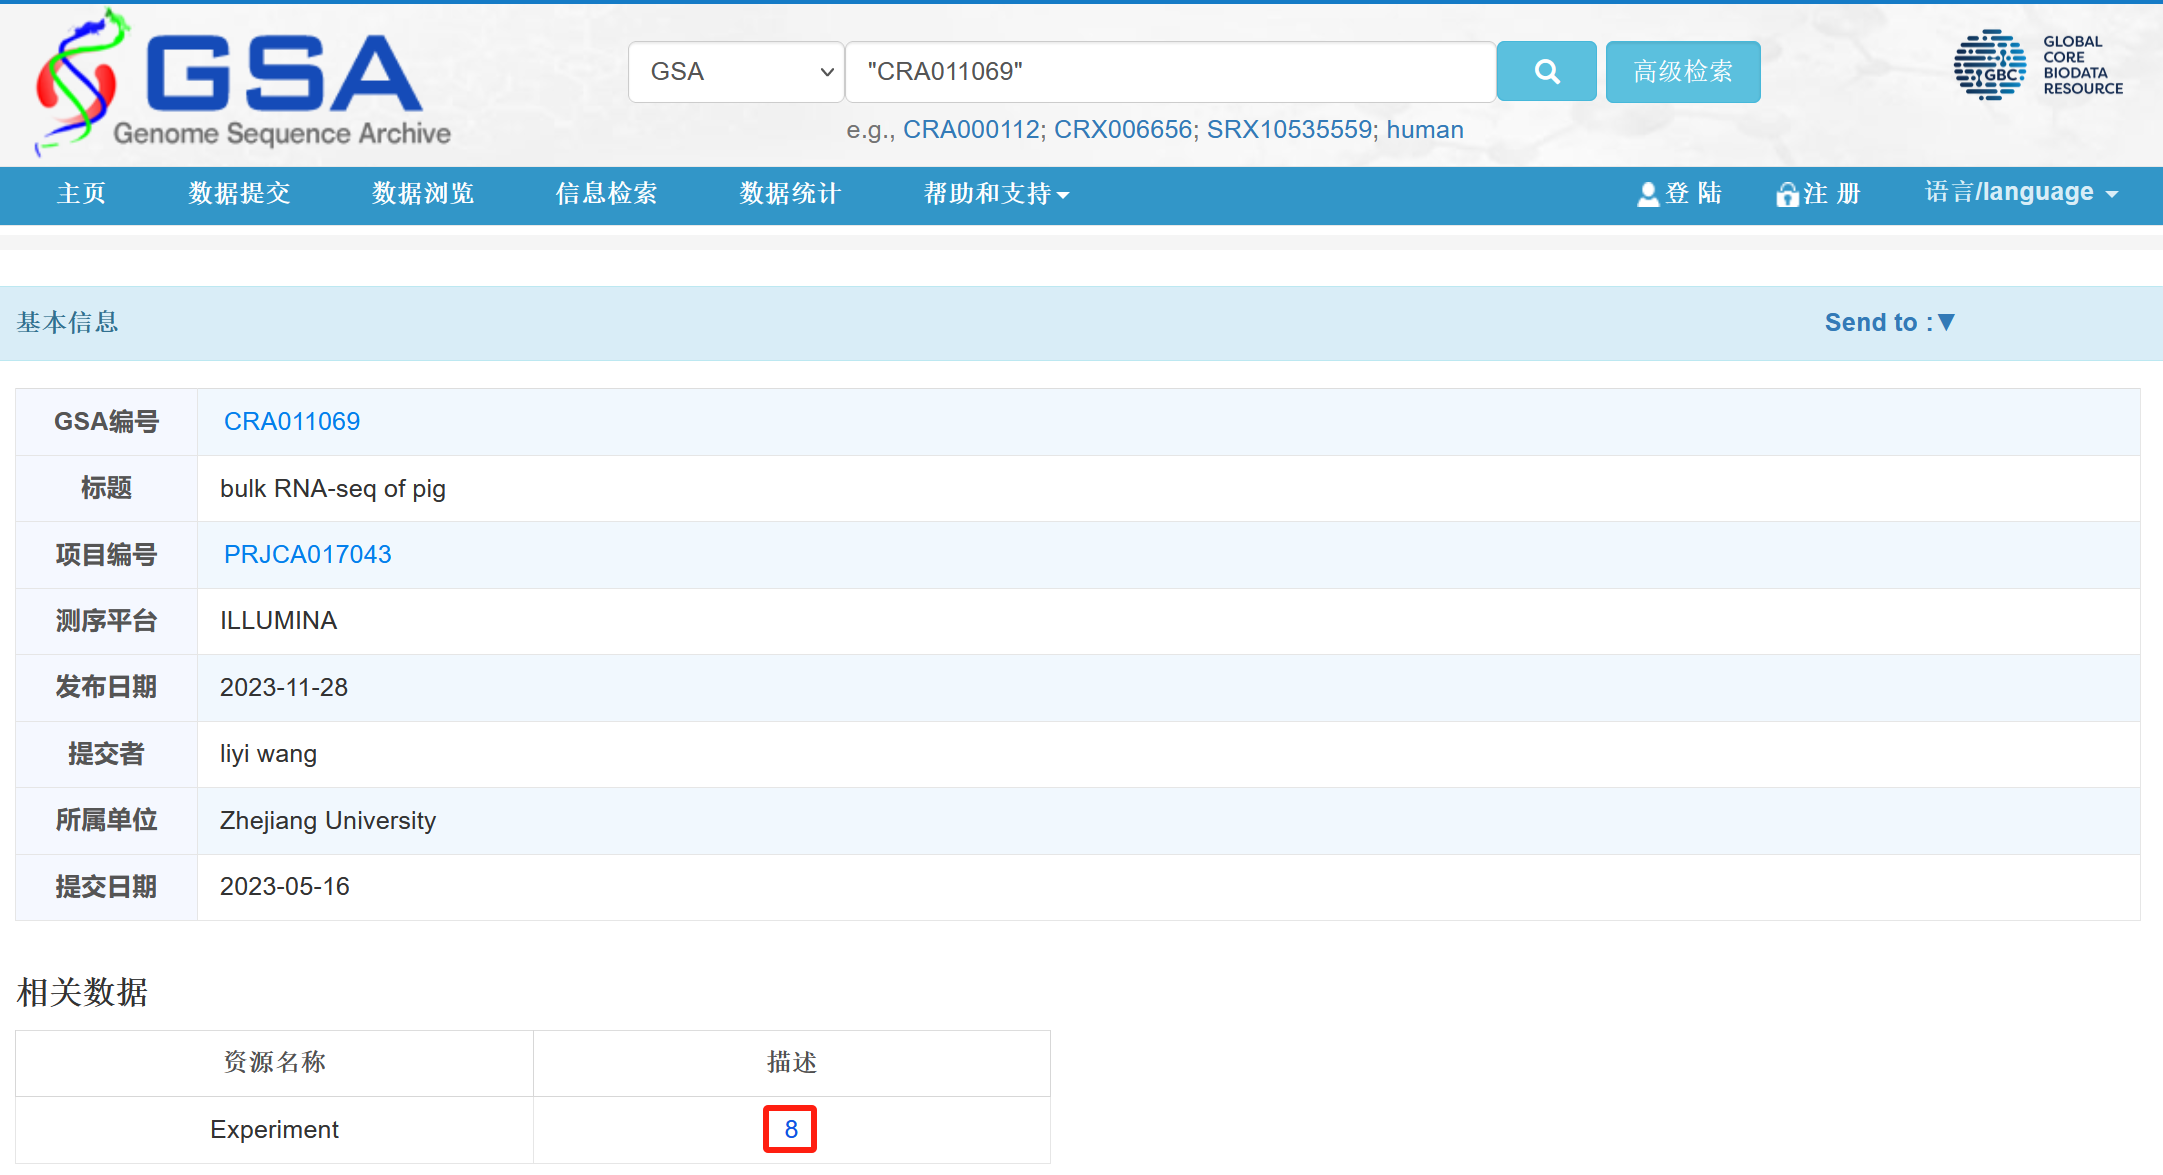
Task: Click the 高级检索 advanced search icon
Action: [1684, 71]
